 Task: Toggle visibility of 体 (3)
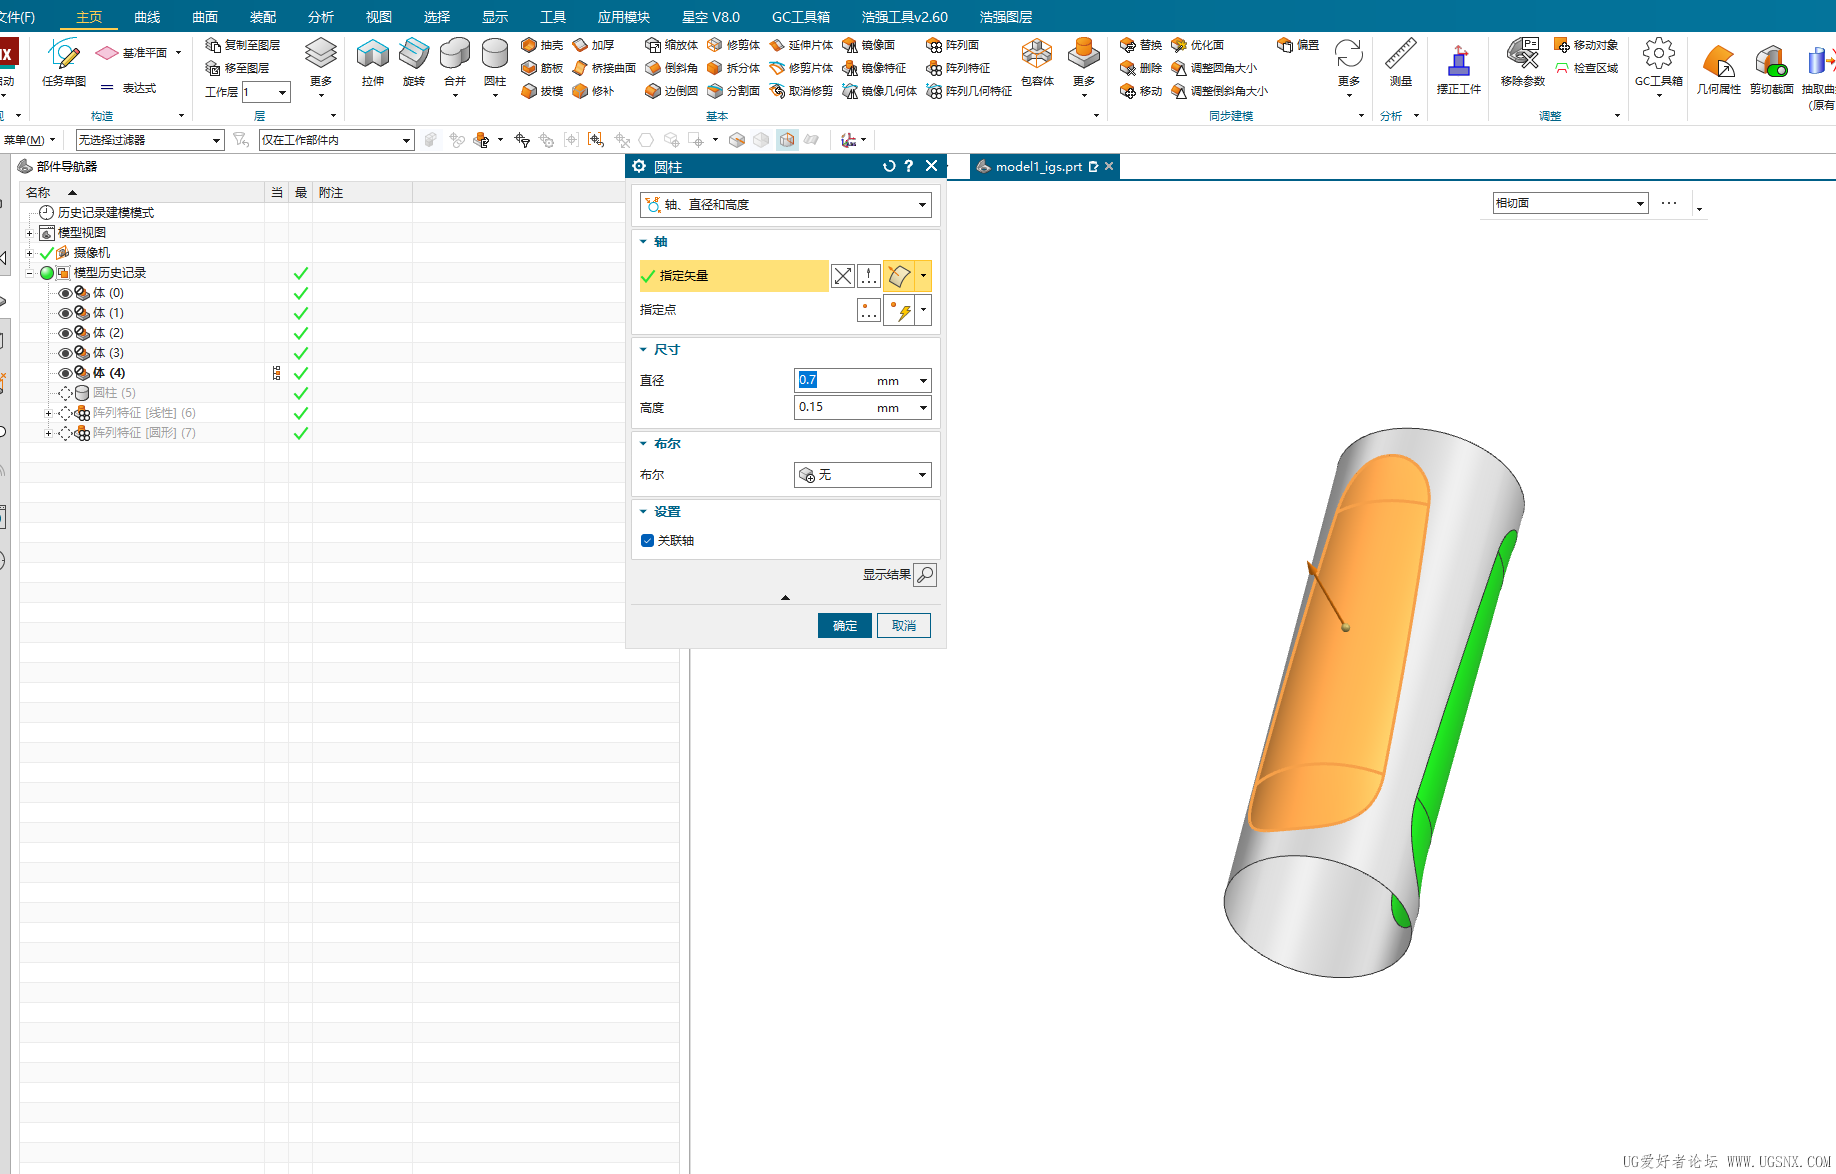tap(65, 353)
